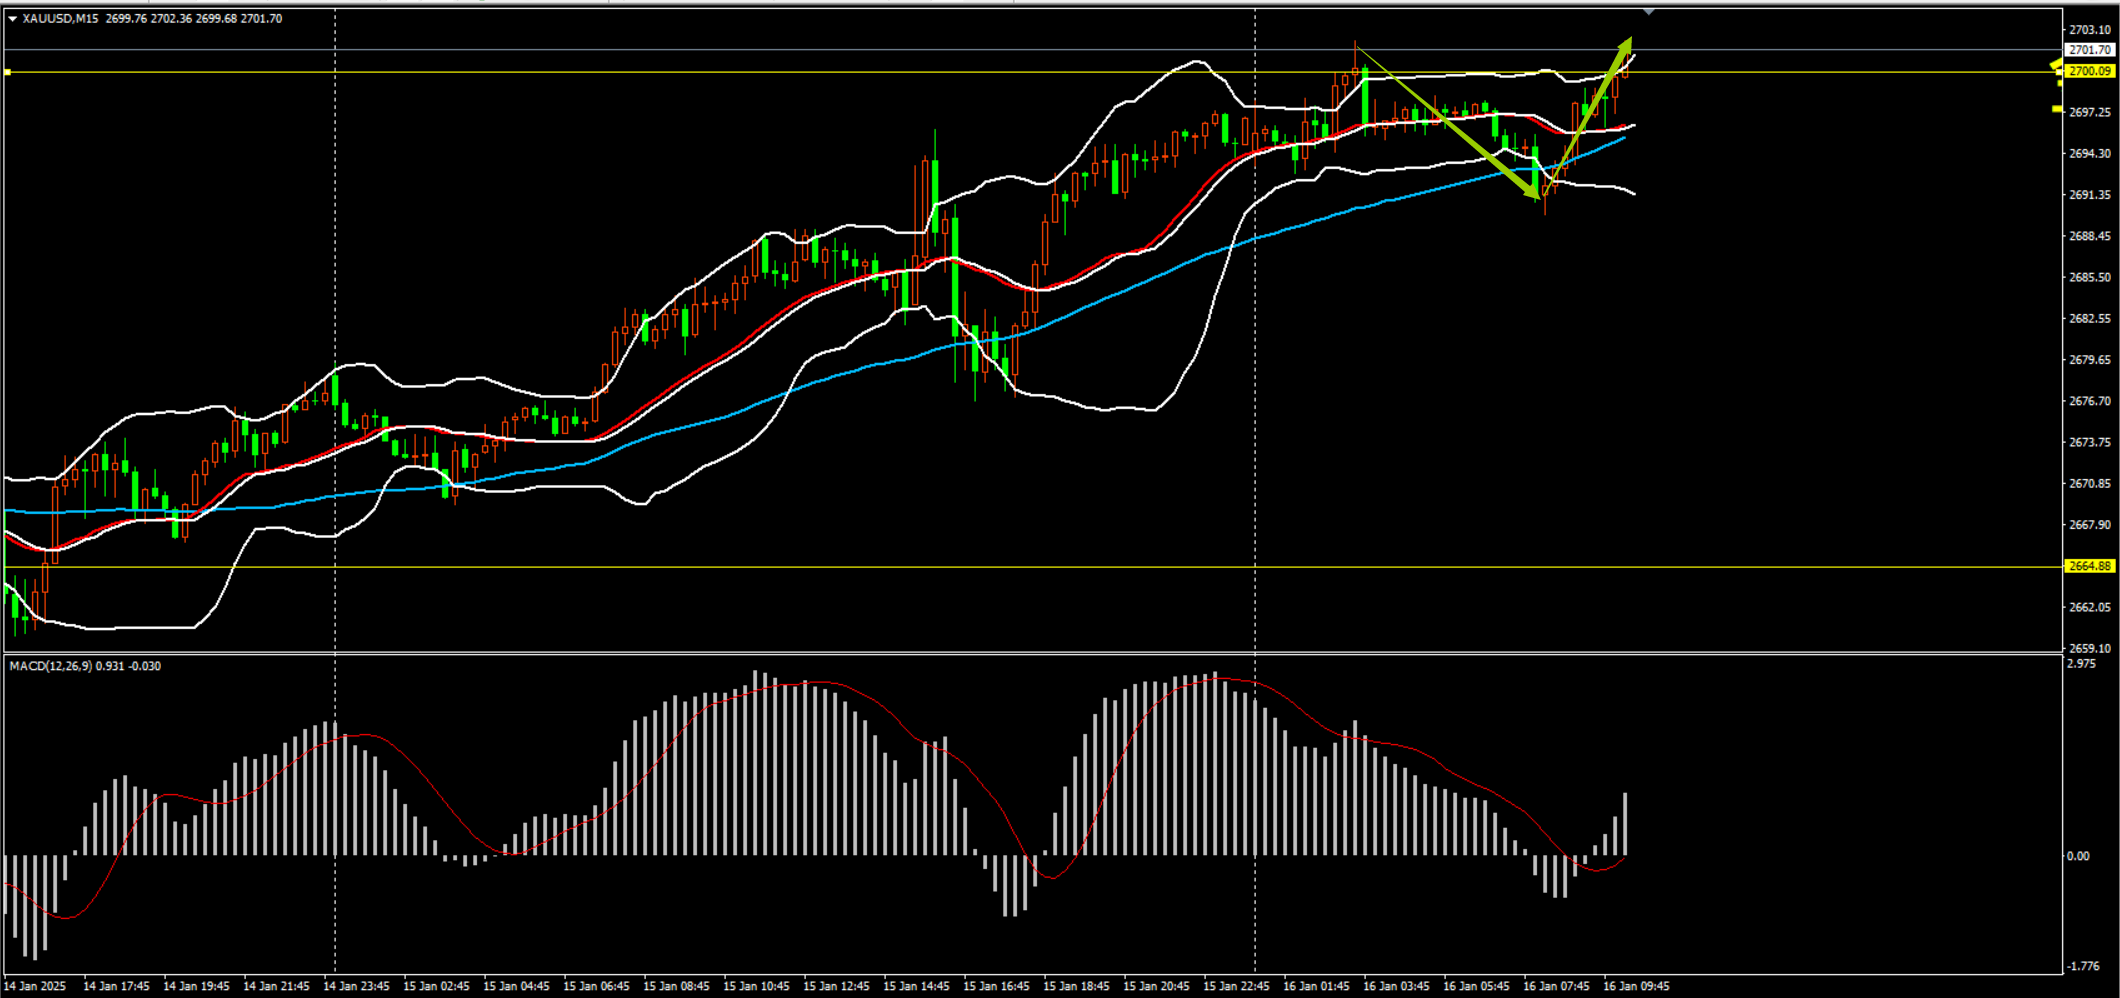Click the 15 Jan 06:45 time label
Image resolution: width=2120 pixels, height=998 pixels.
596,986
